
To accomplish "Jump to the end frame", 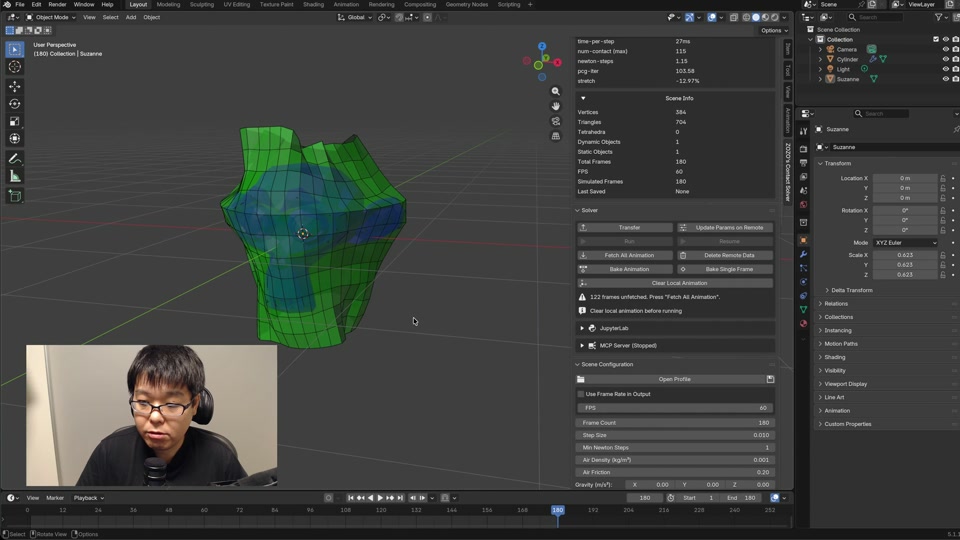I will (x=400, y=498).
